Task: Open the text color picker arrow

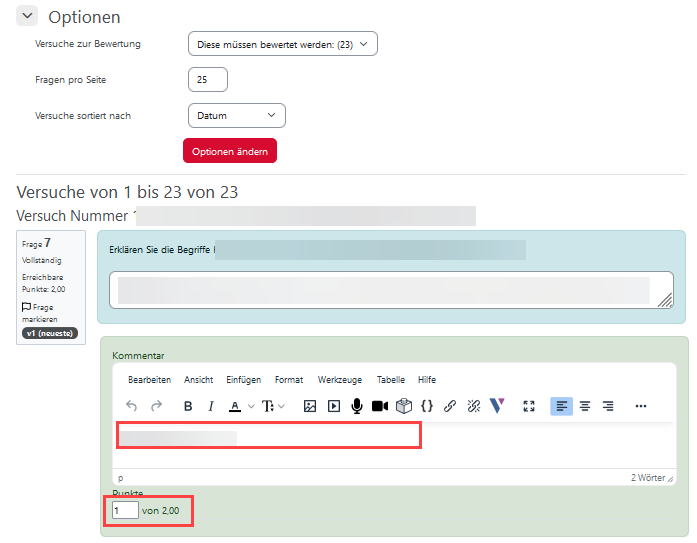Action: [x=250, y=406]
